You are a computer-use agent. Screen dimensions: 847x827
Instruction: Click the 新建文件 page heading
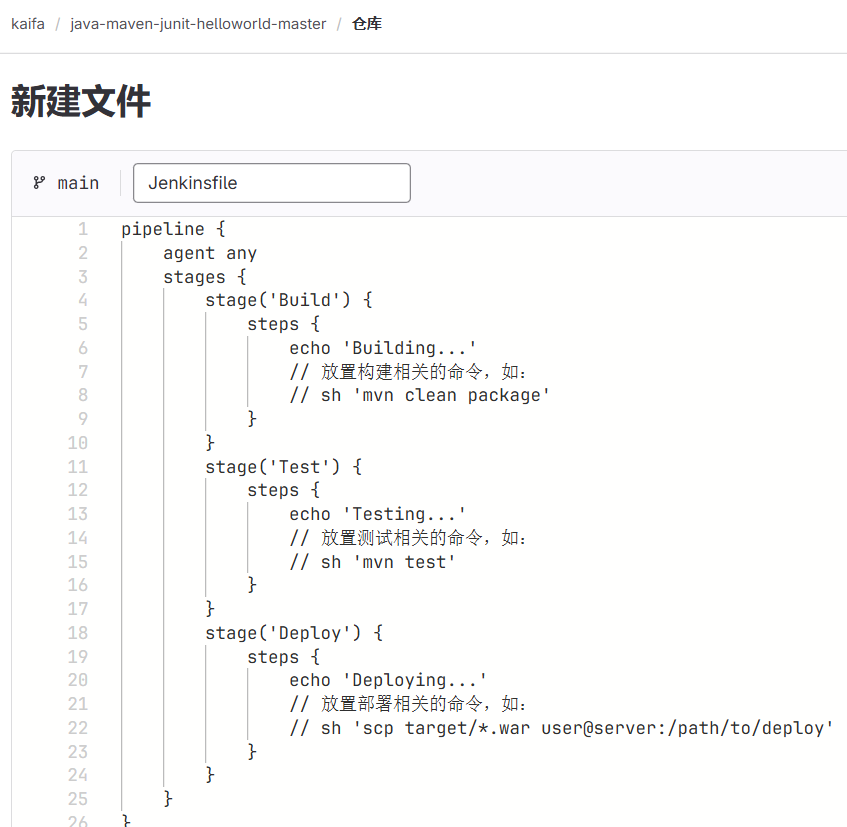click(x=81, y=102)
